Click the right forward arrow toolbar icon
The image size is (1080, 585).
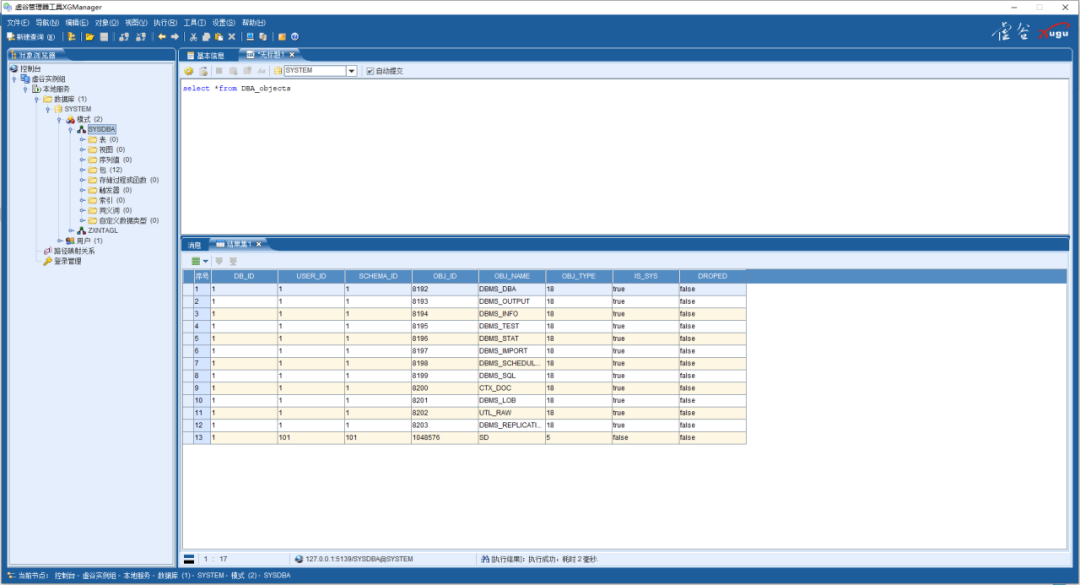click(x=174, y=37)
